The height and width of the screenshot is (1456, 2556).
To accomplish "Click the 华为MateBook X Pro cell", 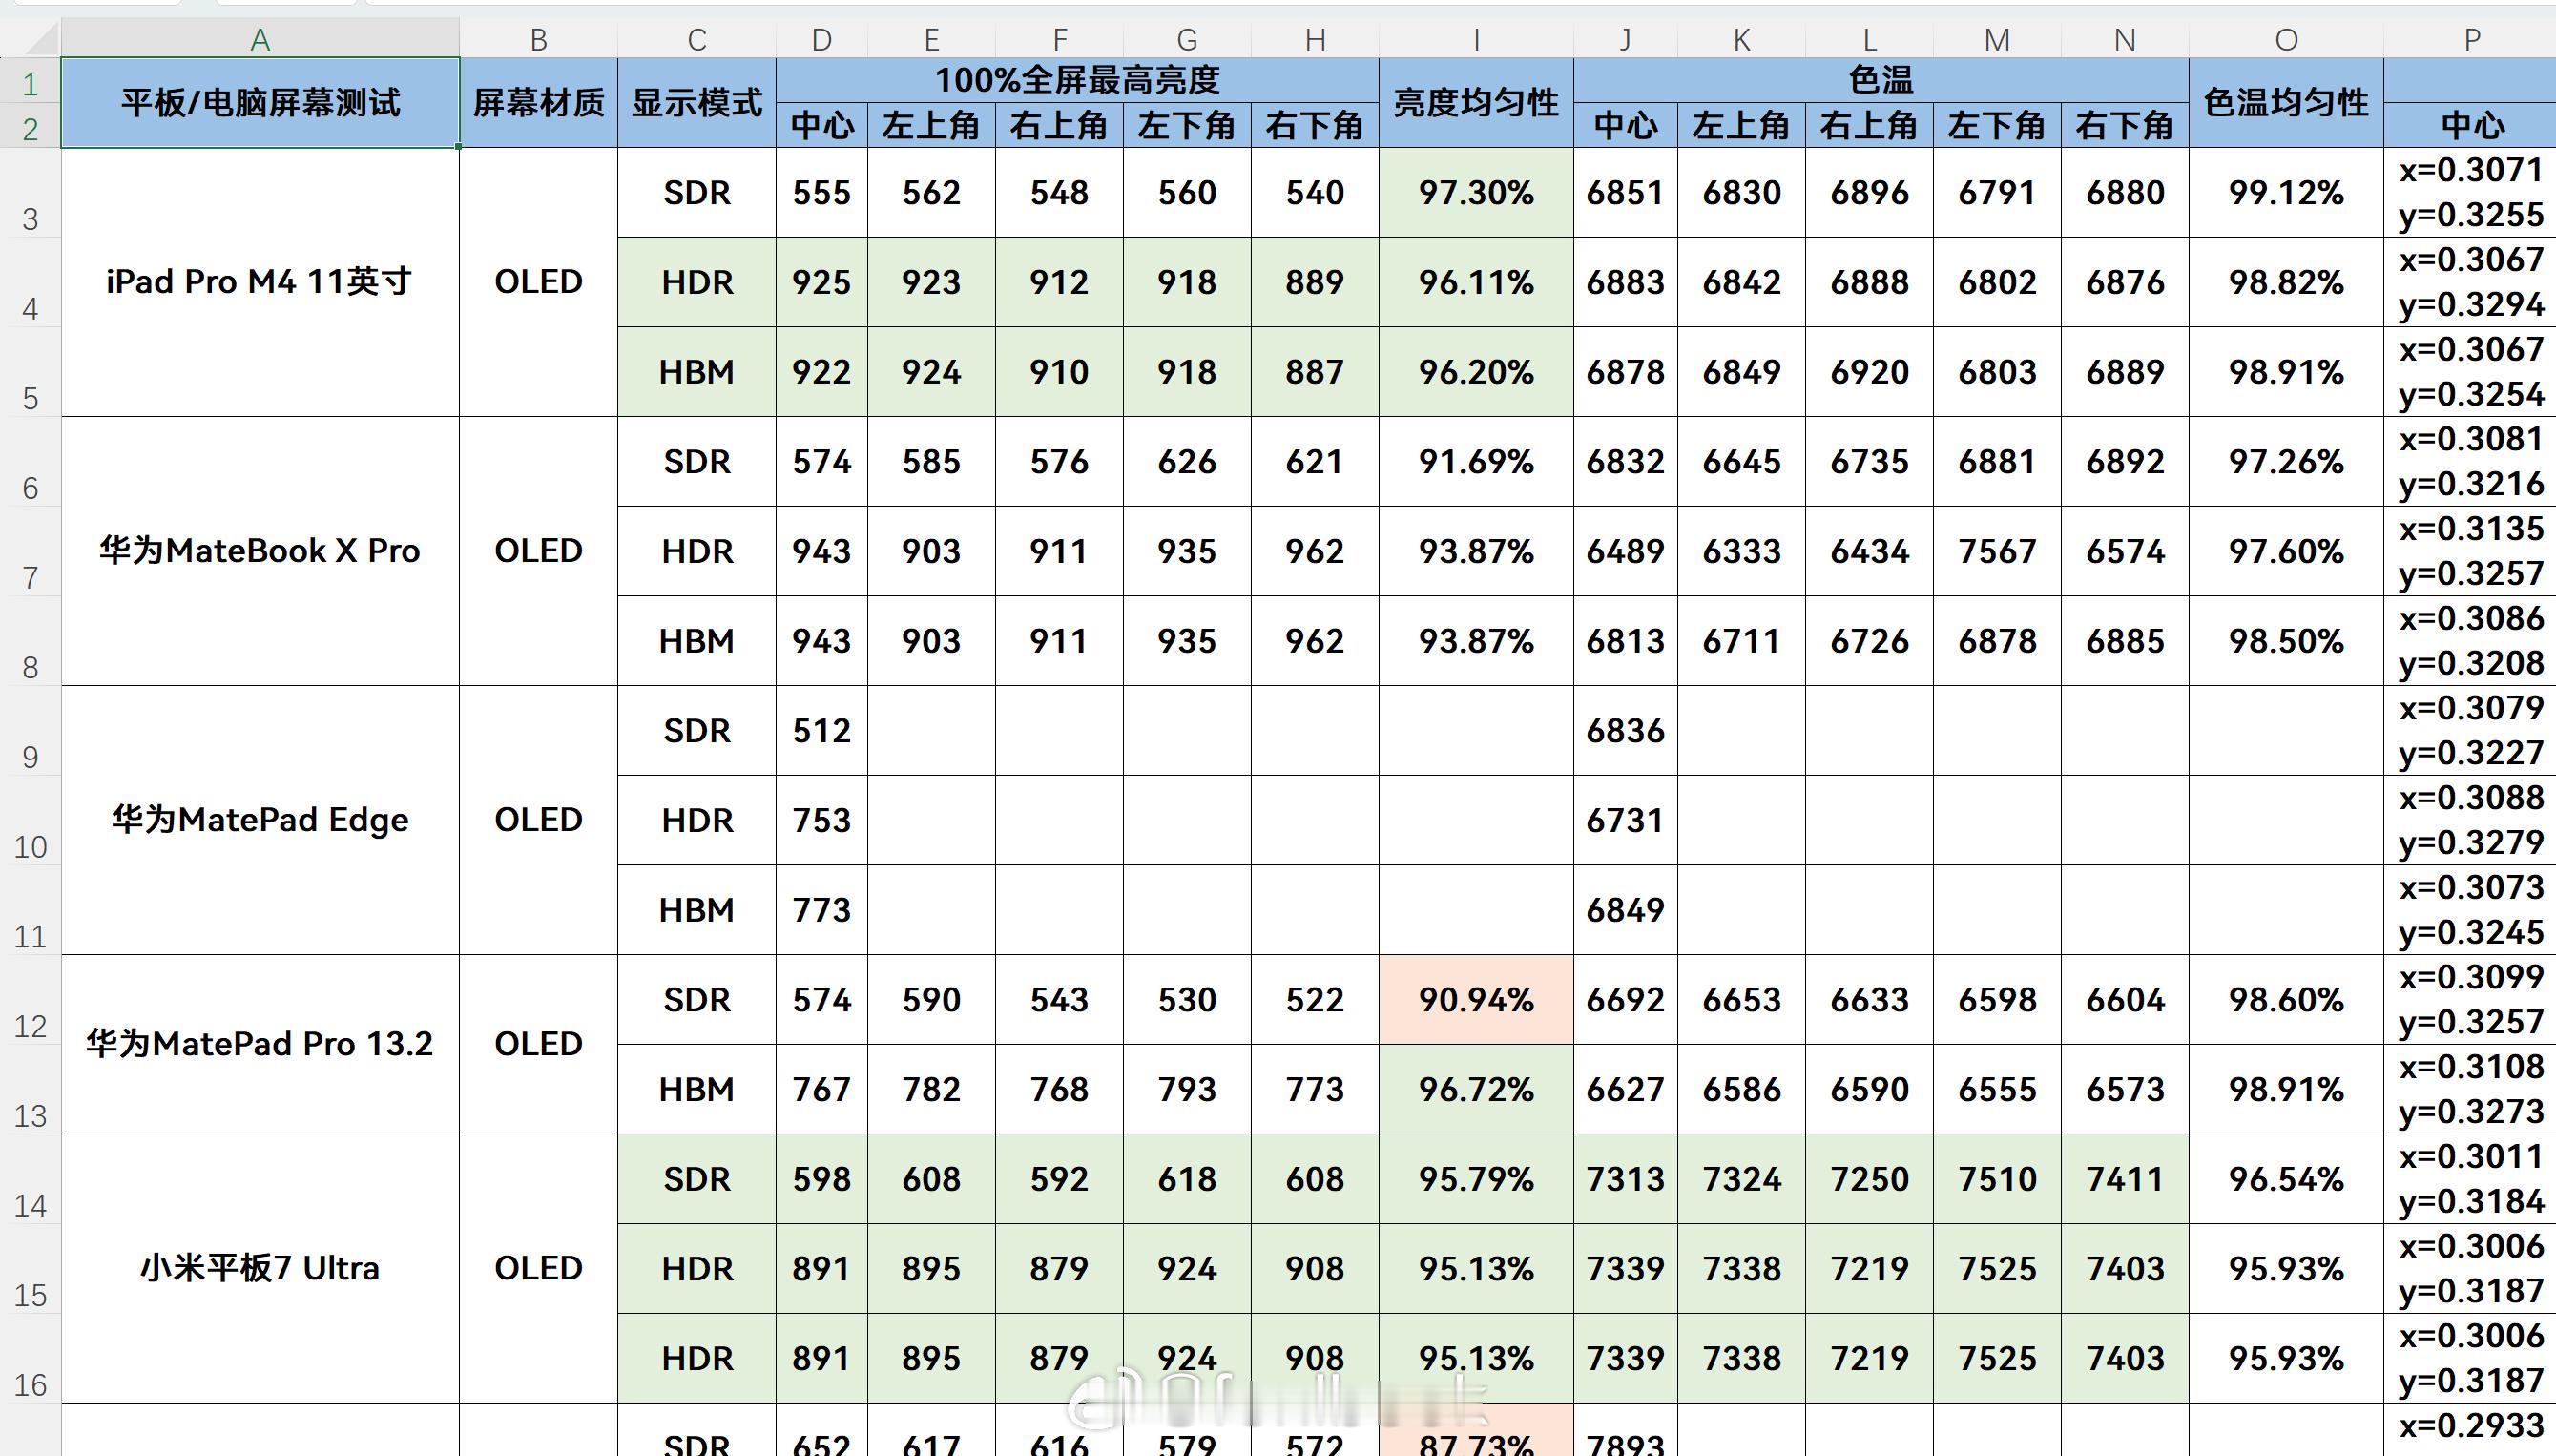I will pos(259,550).
